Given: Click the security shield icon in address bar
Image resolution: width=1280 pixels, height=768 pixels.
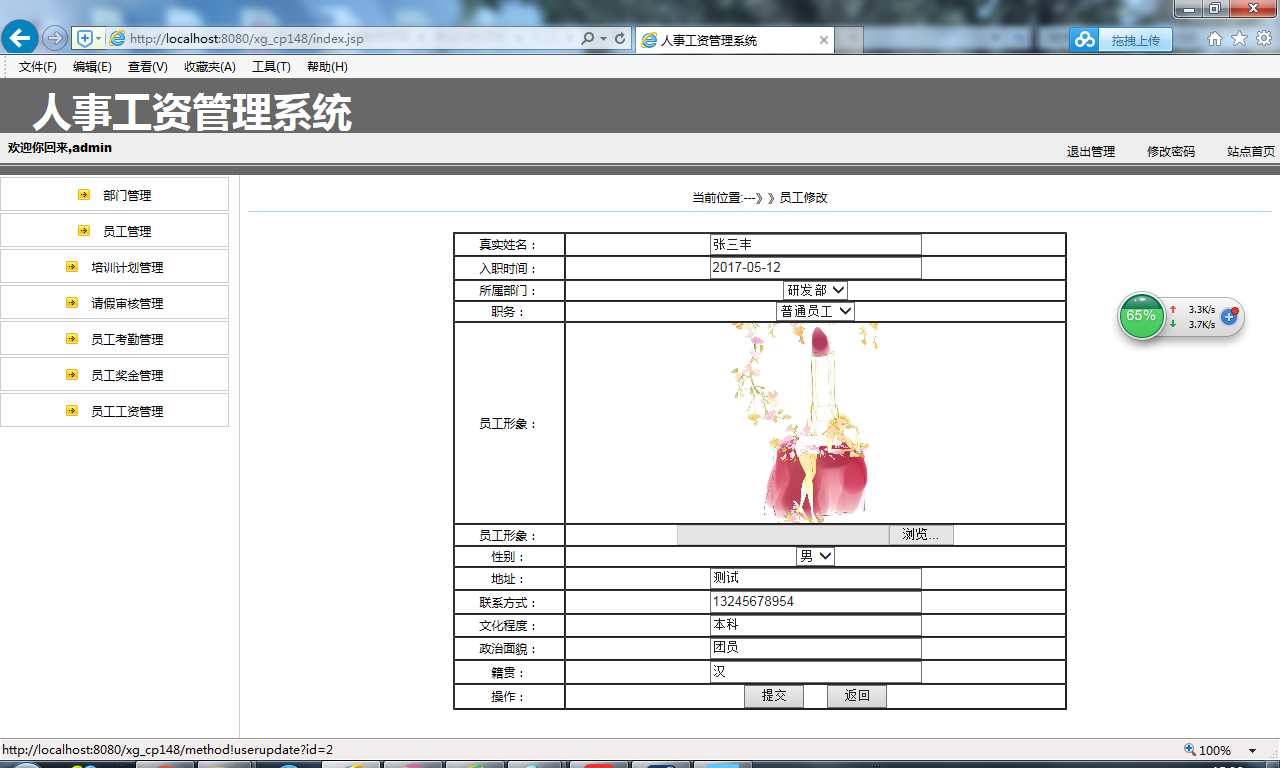Looking at the screenshot, I should [85, 39].
